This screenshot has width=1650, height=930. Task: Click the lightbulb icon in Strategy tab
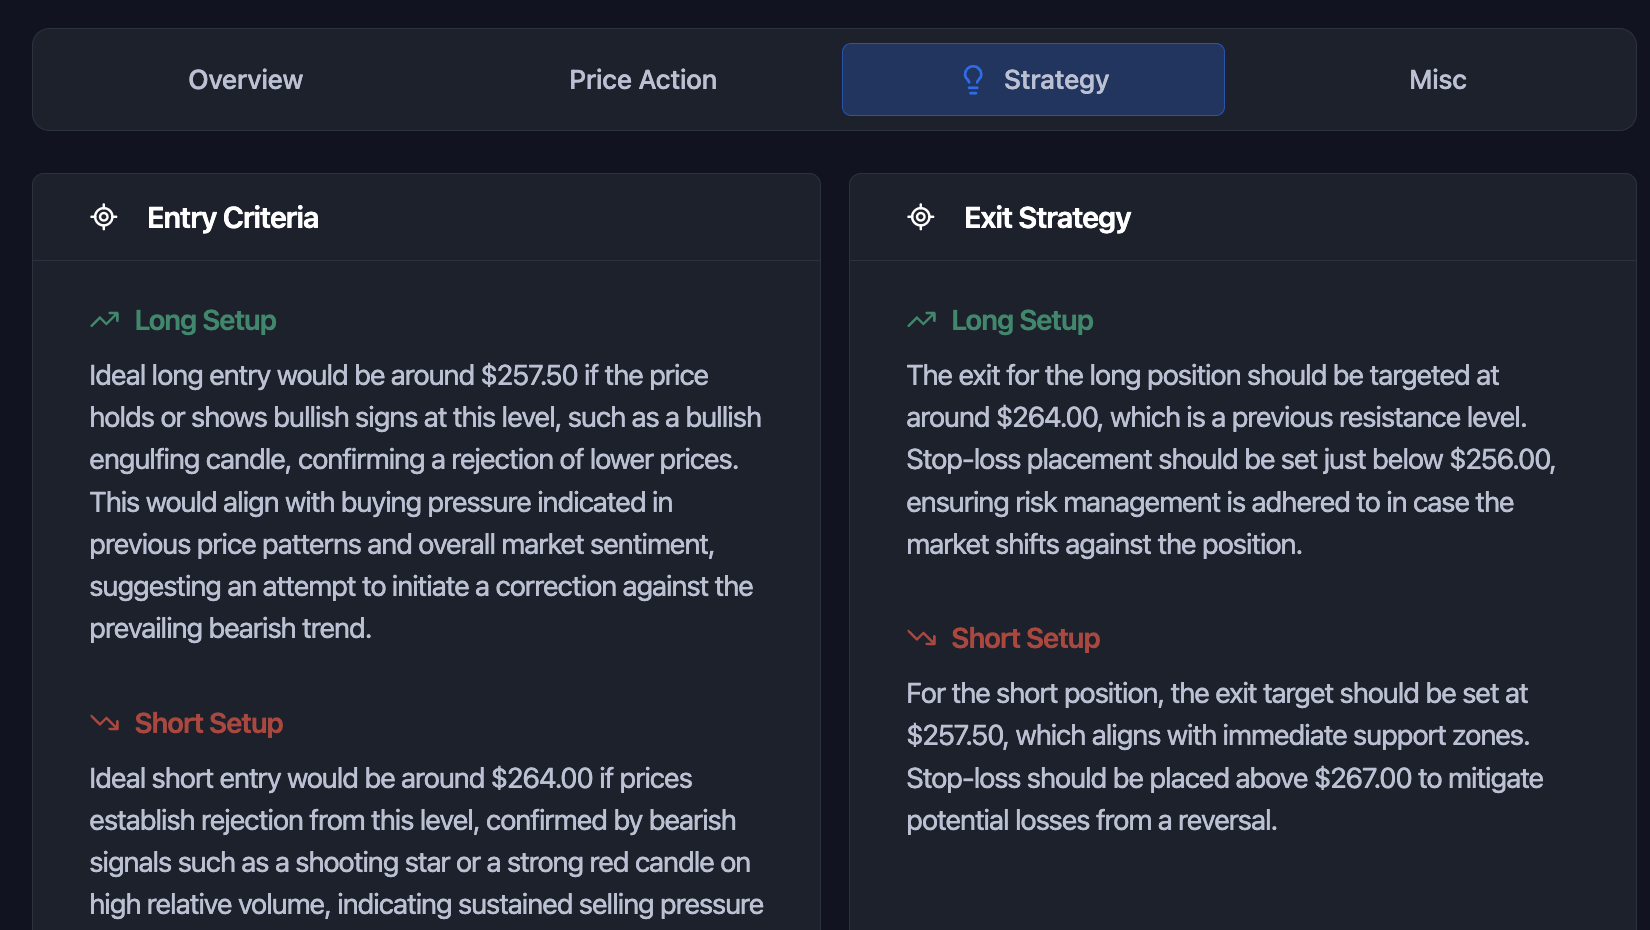tap(973, 80)
